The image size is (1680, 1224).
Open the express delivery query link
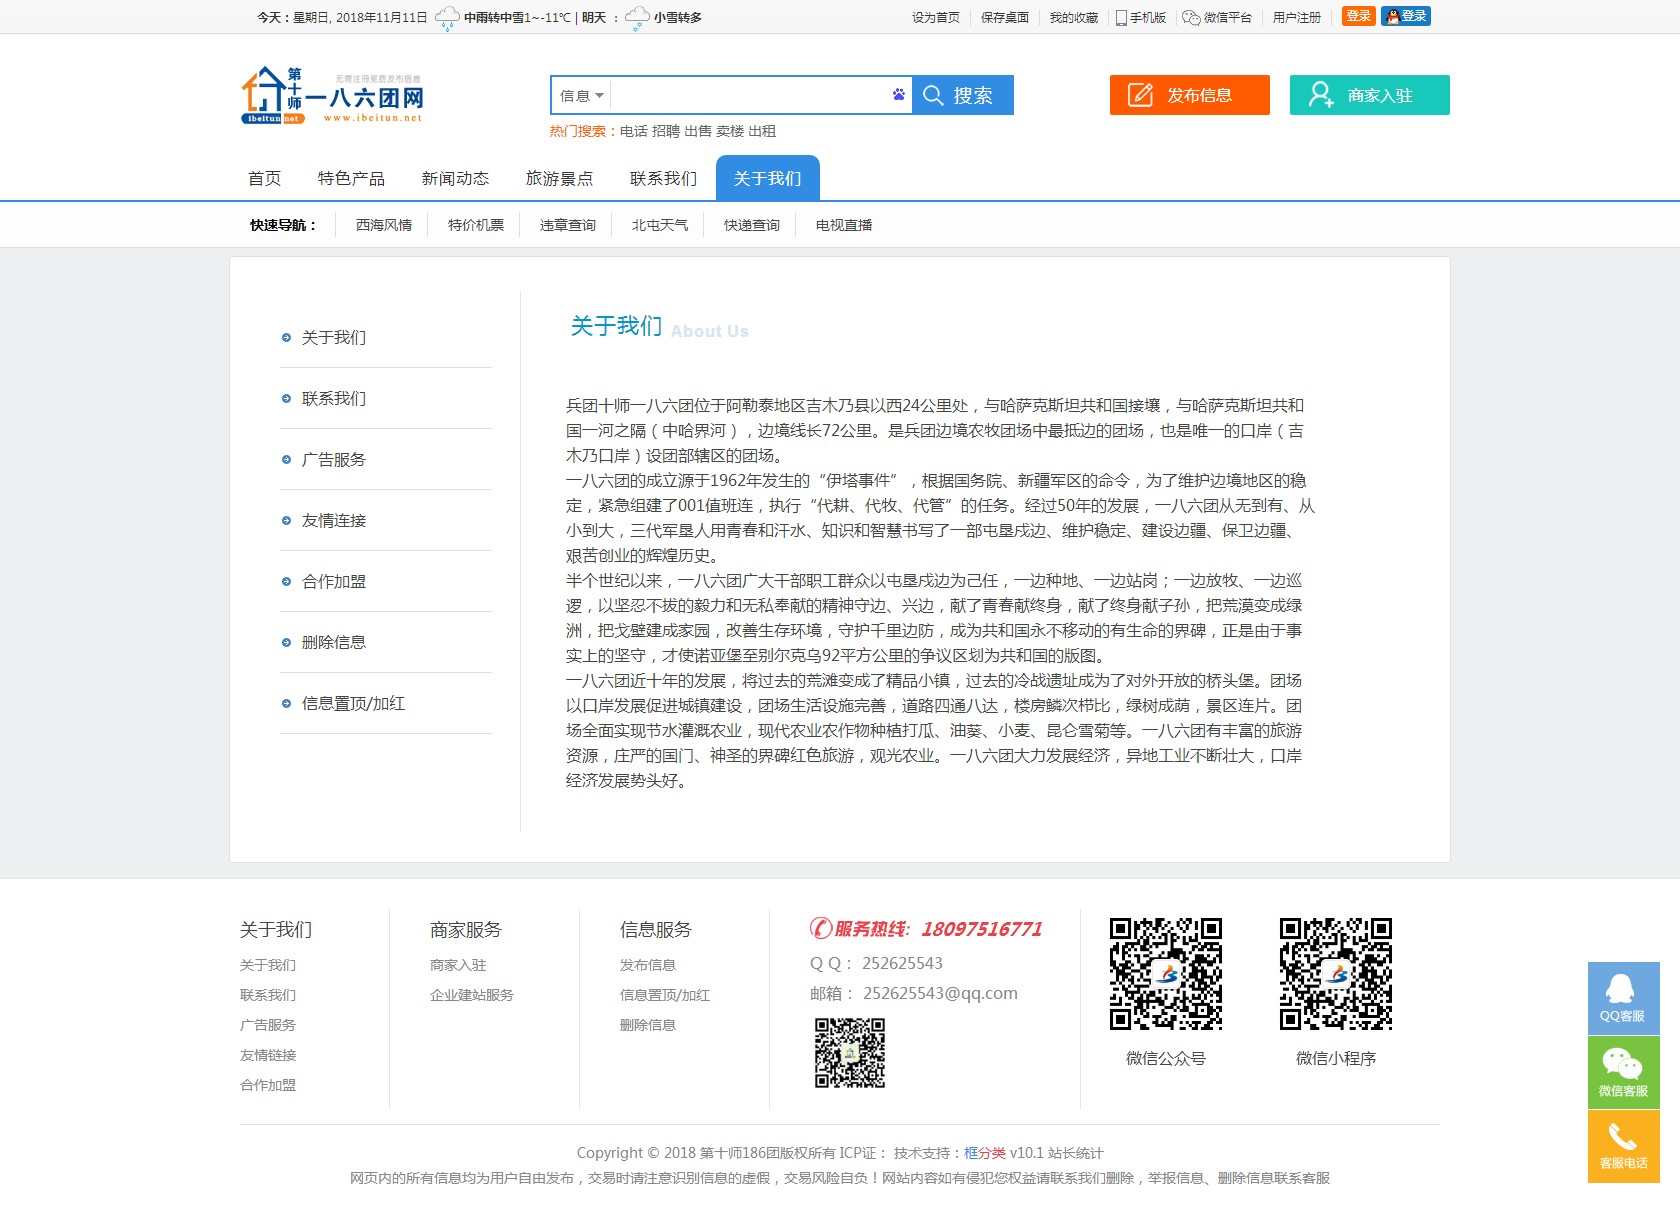[x=751, y=226]
